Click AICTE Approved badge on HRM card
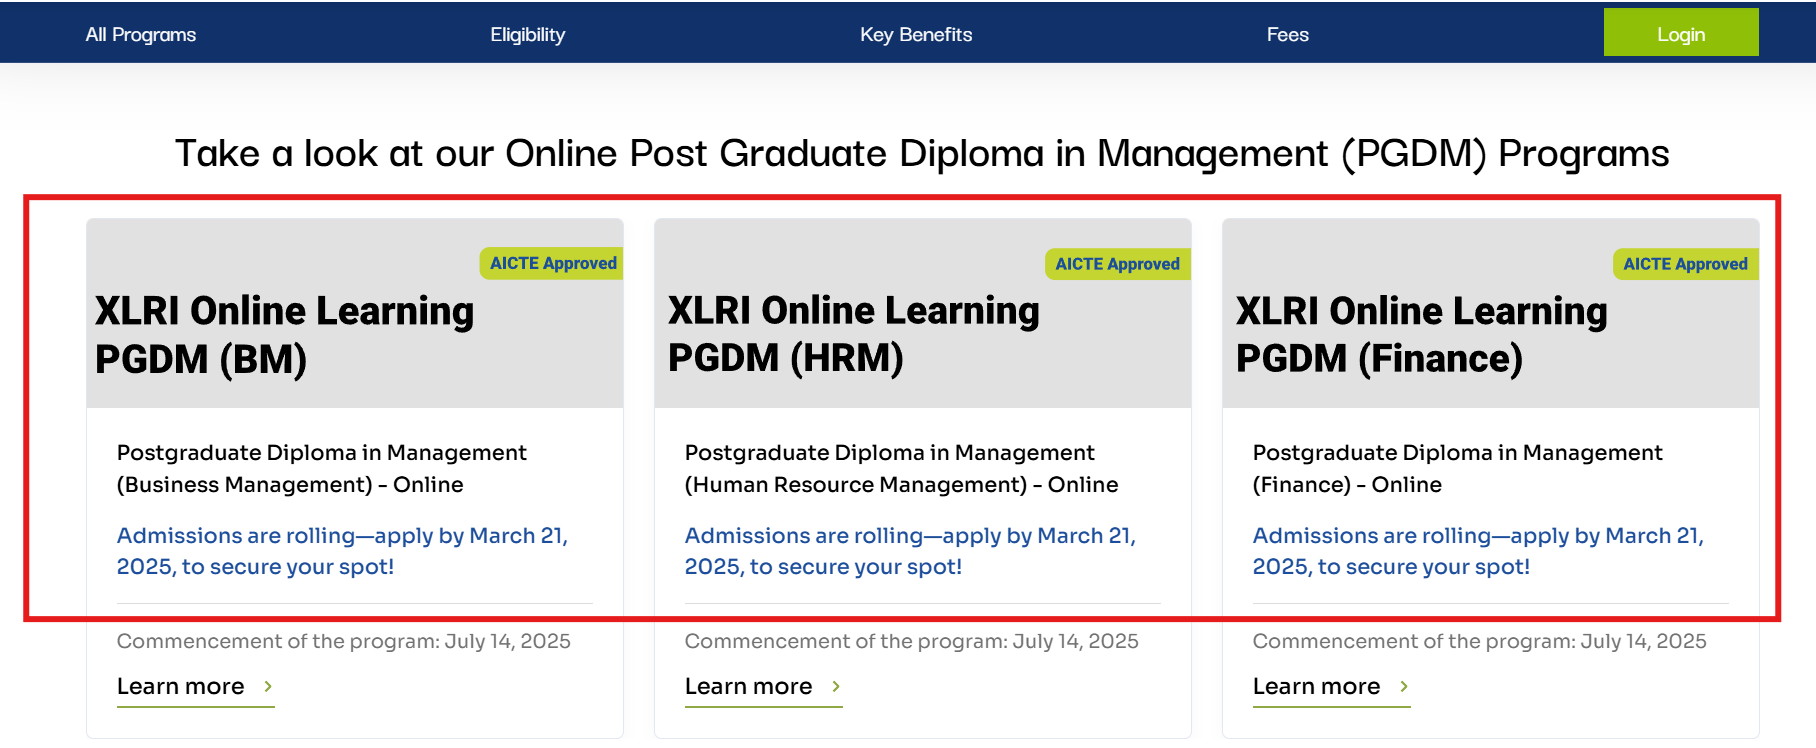Screen dimensions: 1816x748 click(x=1117, y=264)
